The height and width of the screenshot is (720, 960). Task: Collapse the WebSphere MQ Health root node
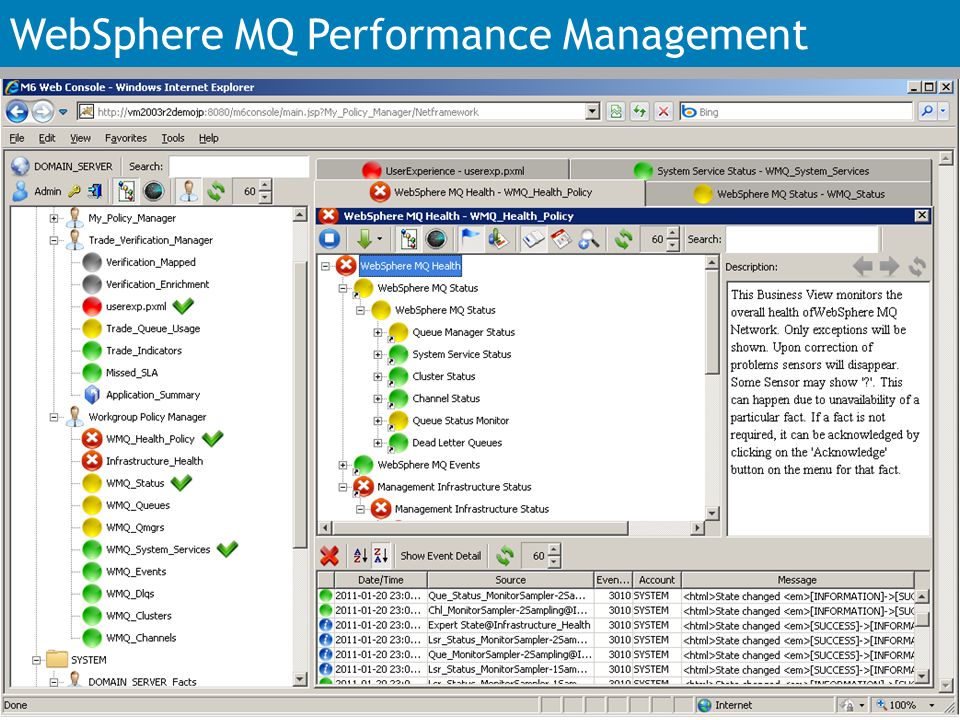coord(325,266)
